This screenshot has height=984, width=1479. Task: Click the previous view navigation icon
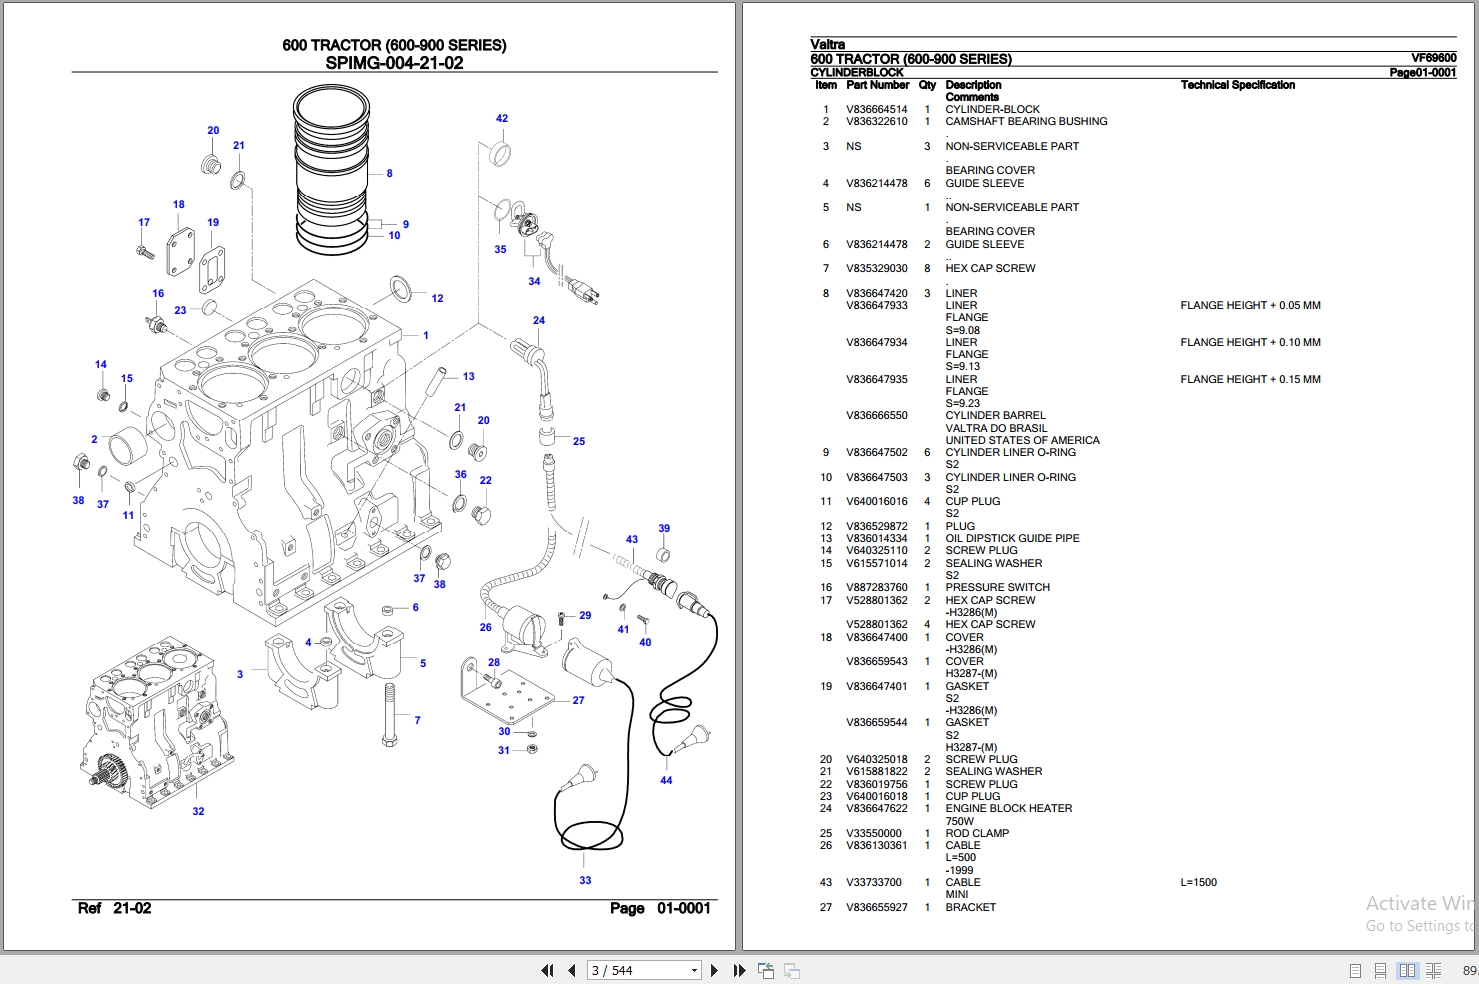(x=766, y=970)
